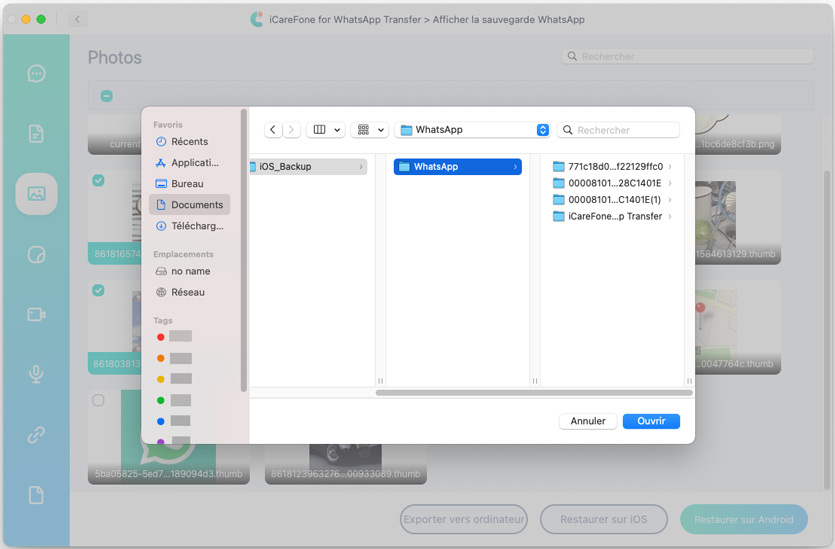Click Exporter vers ordinateur button
The height and width of the screenshot is (549, 835).
click(464, 519)
